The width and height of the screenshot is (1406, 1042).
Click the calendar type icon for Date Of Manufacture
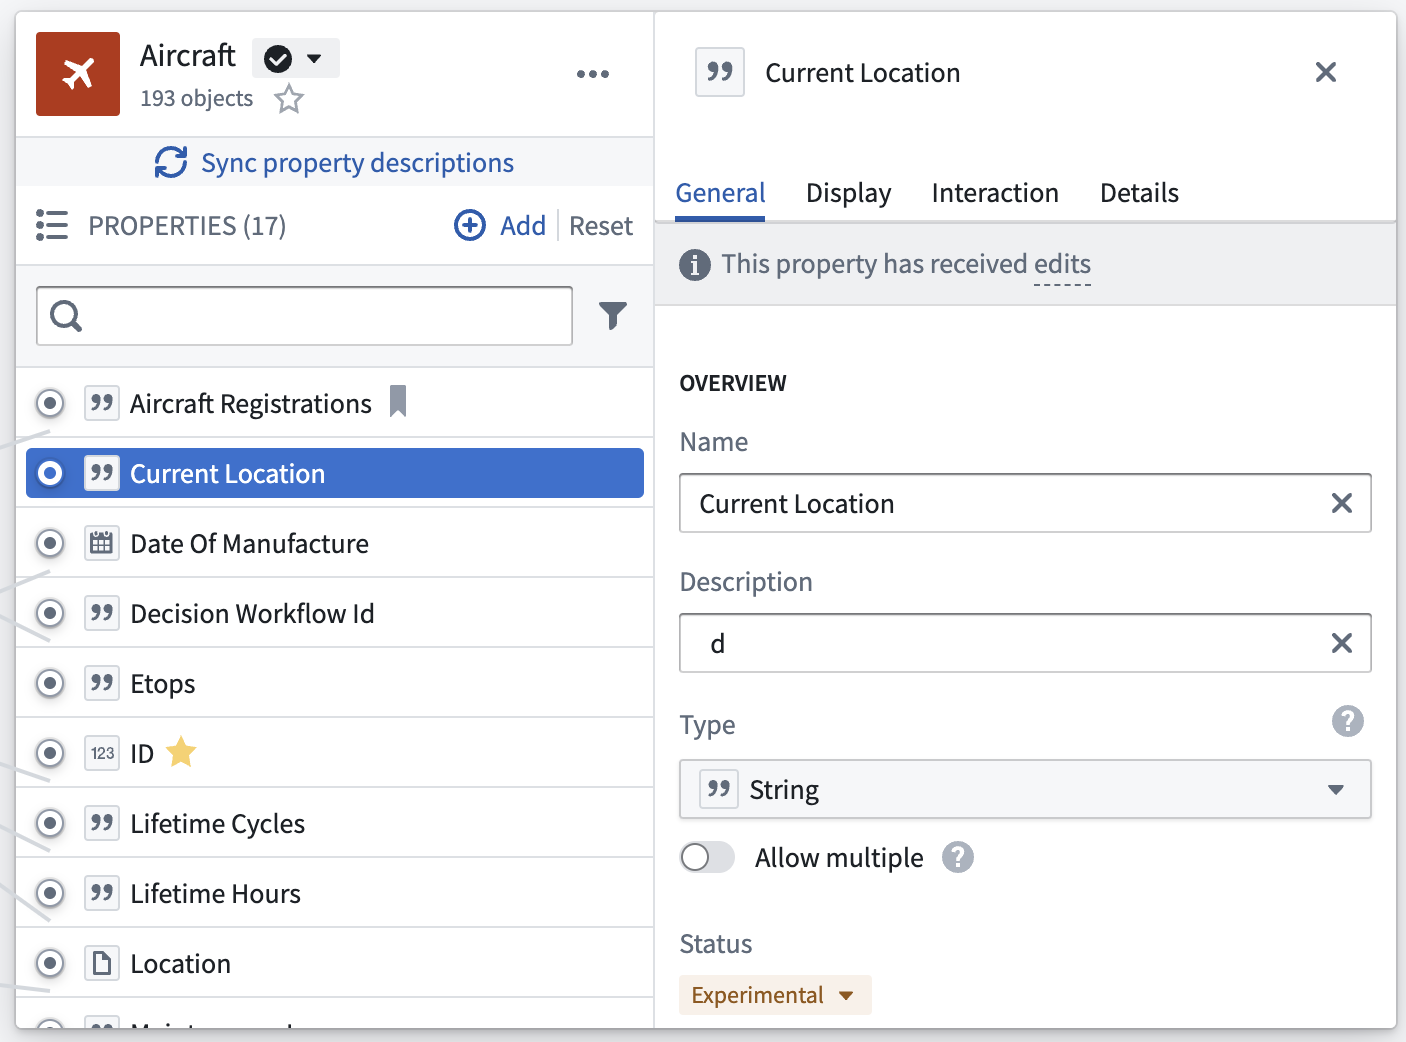pos(102,543)
